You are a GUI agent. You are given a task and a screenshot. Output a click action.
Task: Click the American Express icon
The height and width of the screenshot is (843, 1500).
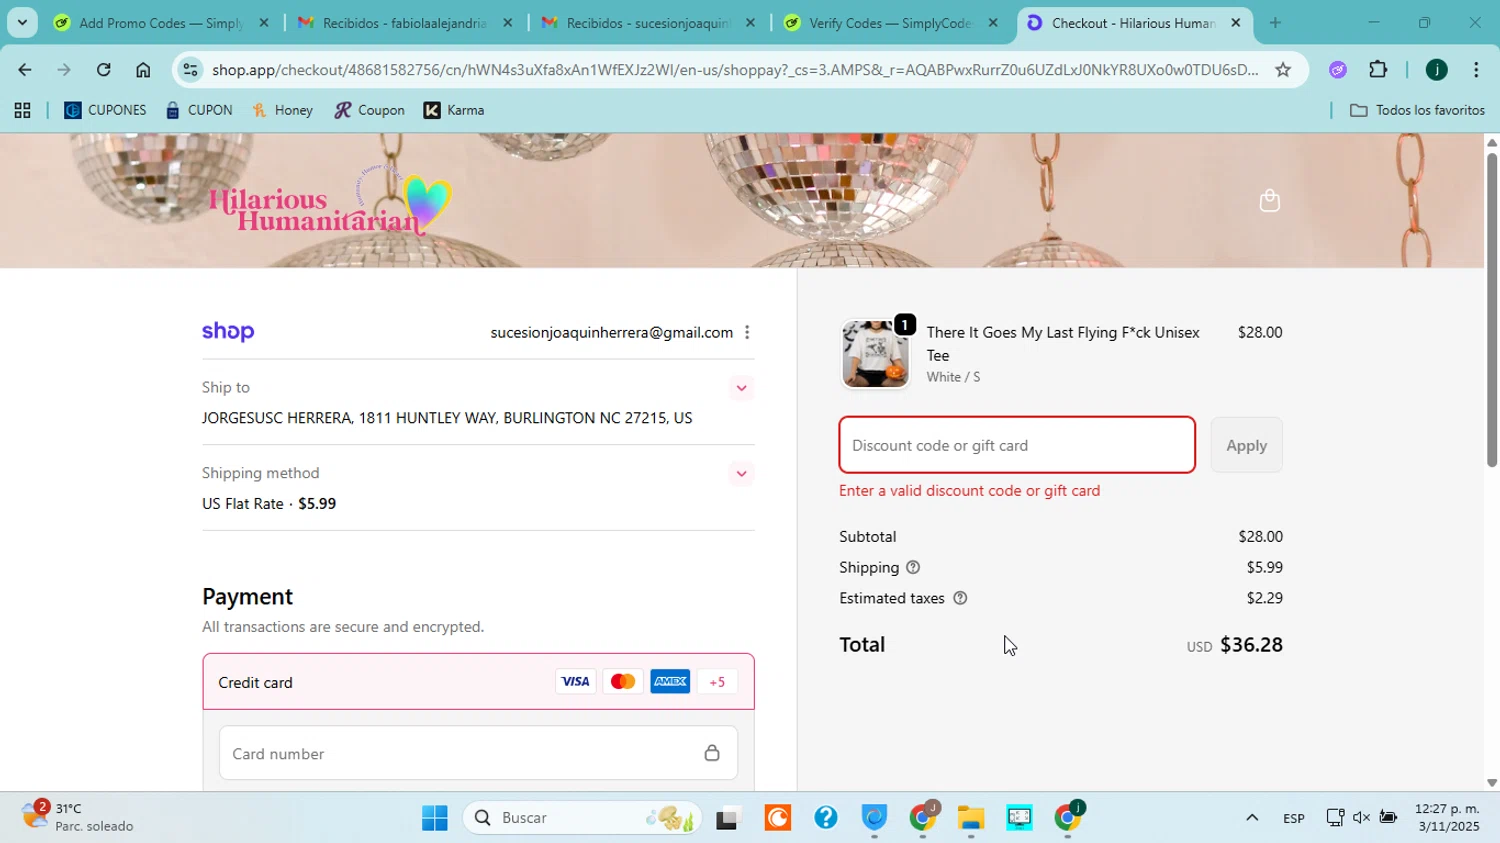coord(670,682)
